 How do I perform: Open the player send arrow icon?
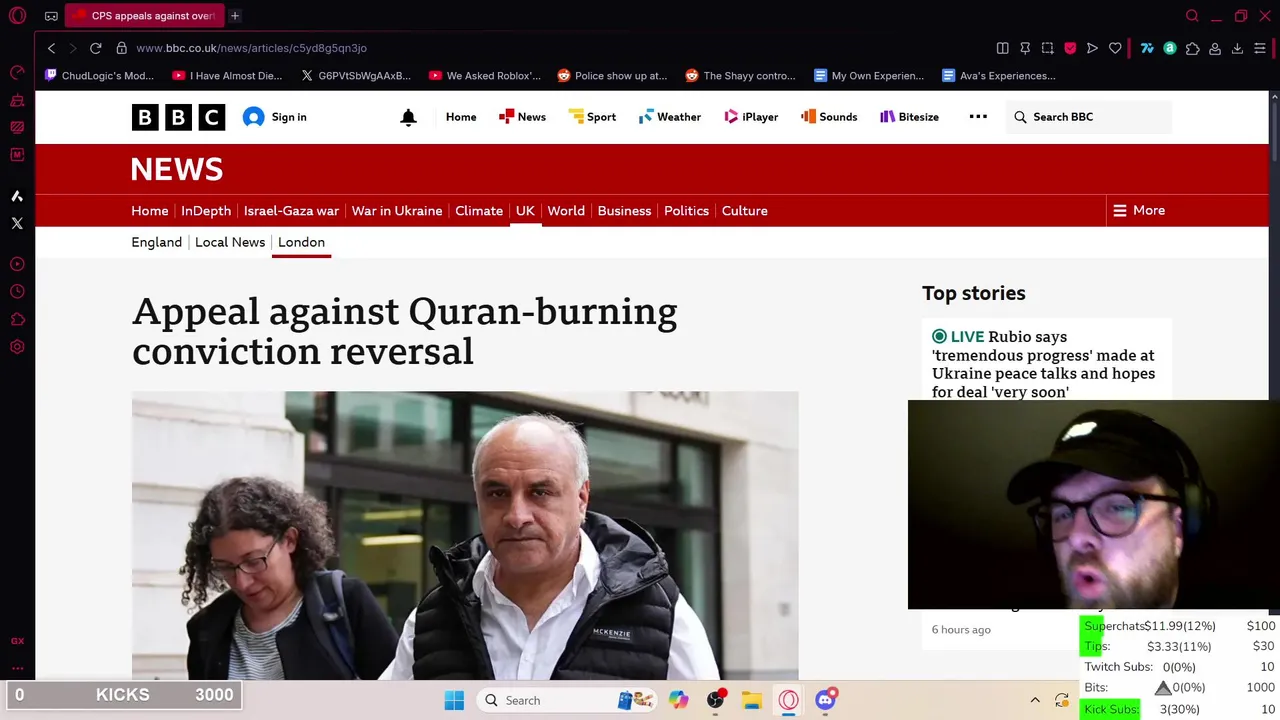click(x=1092, y=48)
